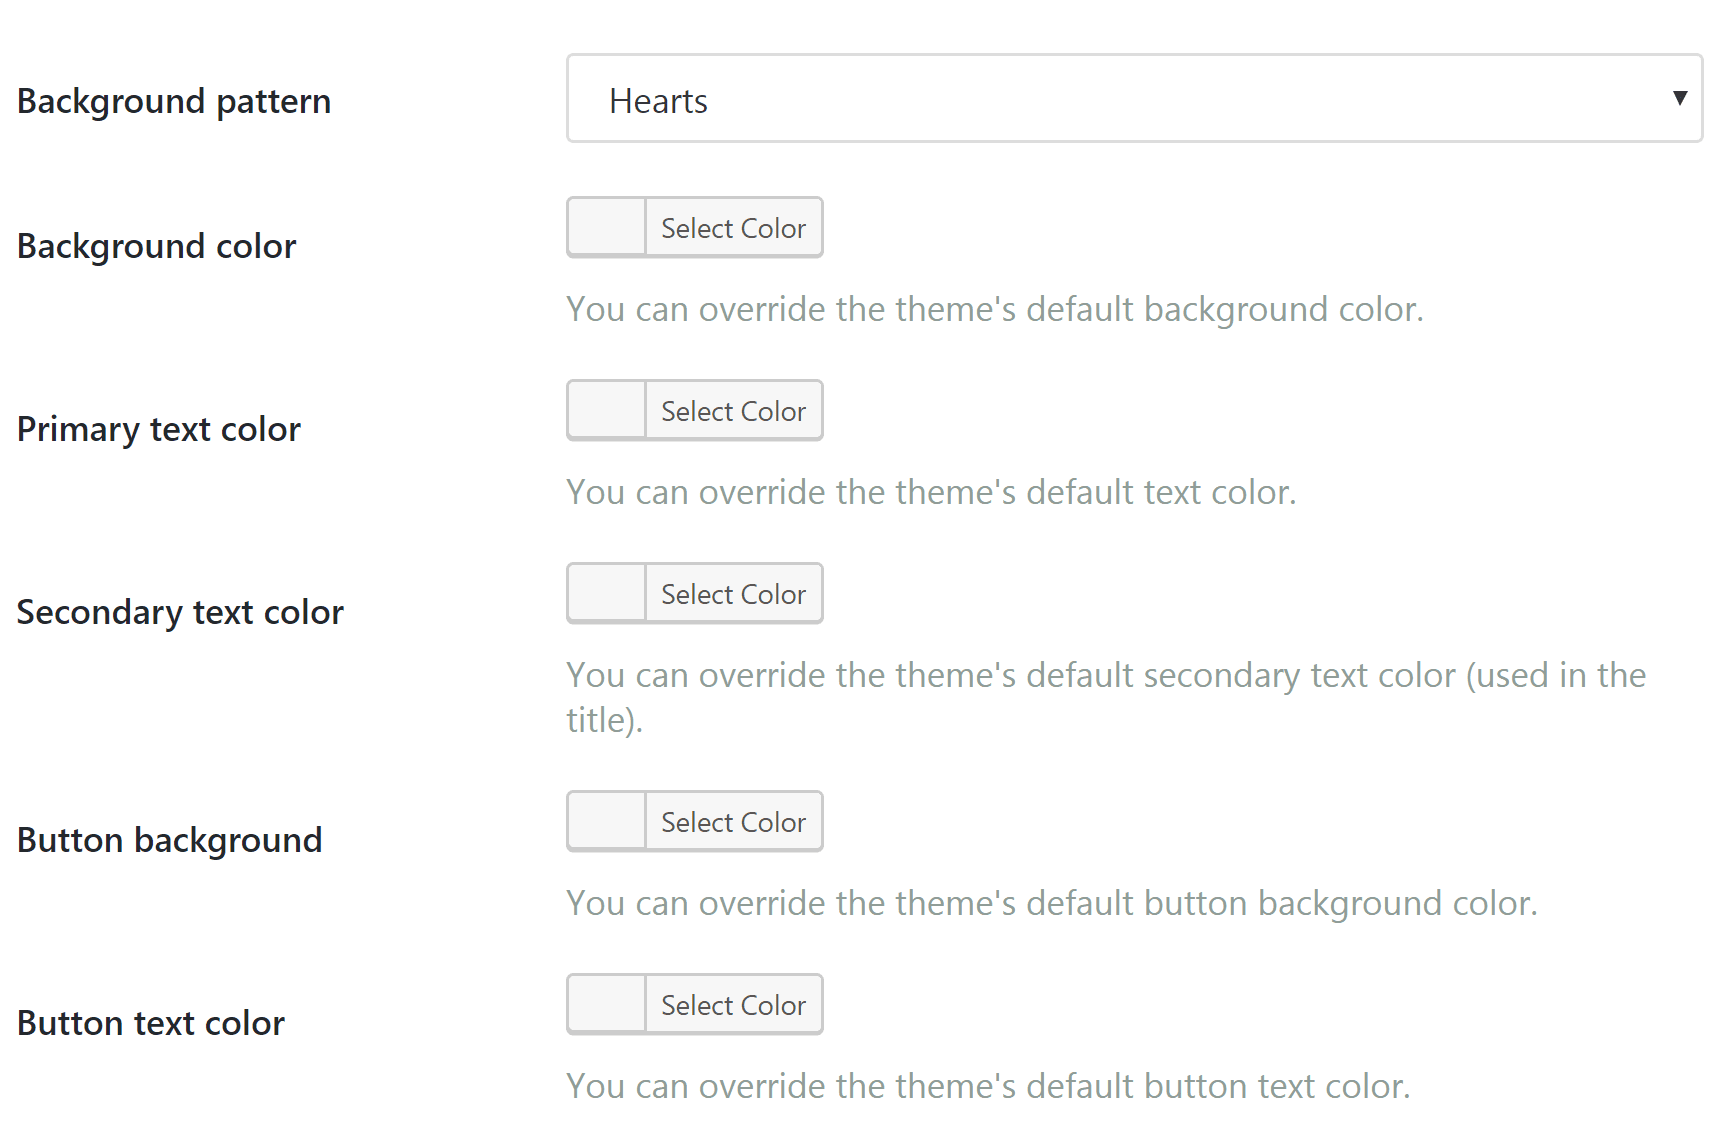Click the Button background color swatch
The width and height of the screenshot is (1721, 1145).
click(x=607, y=822)
